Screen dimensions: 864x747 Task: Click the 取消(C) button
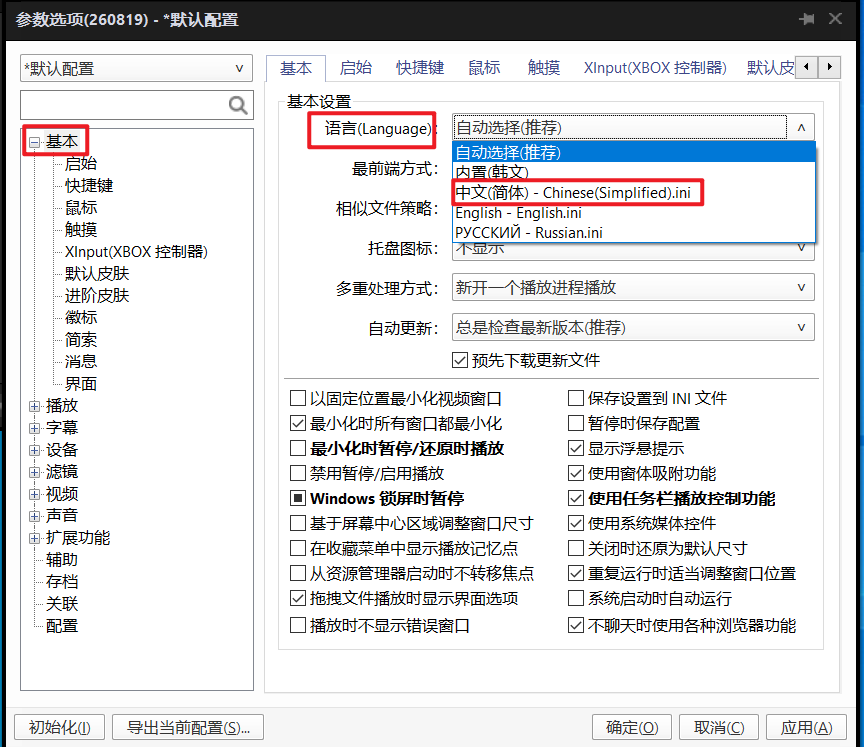tap(719, 727)
